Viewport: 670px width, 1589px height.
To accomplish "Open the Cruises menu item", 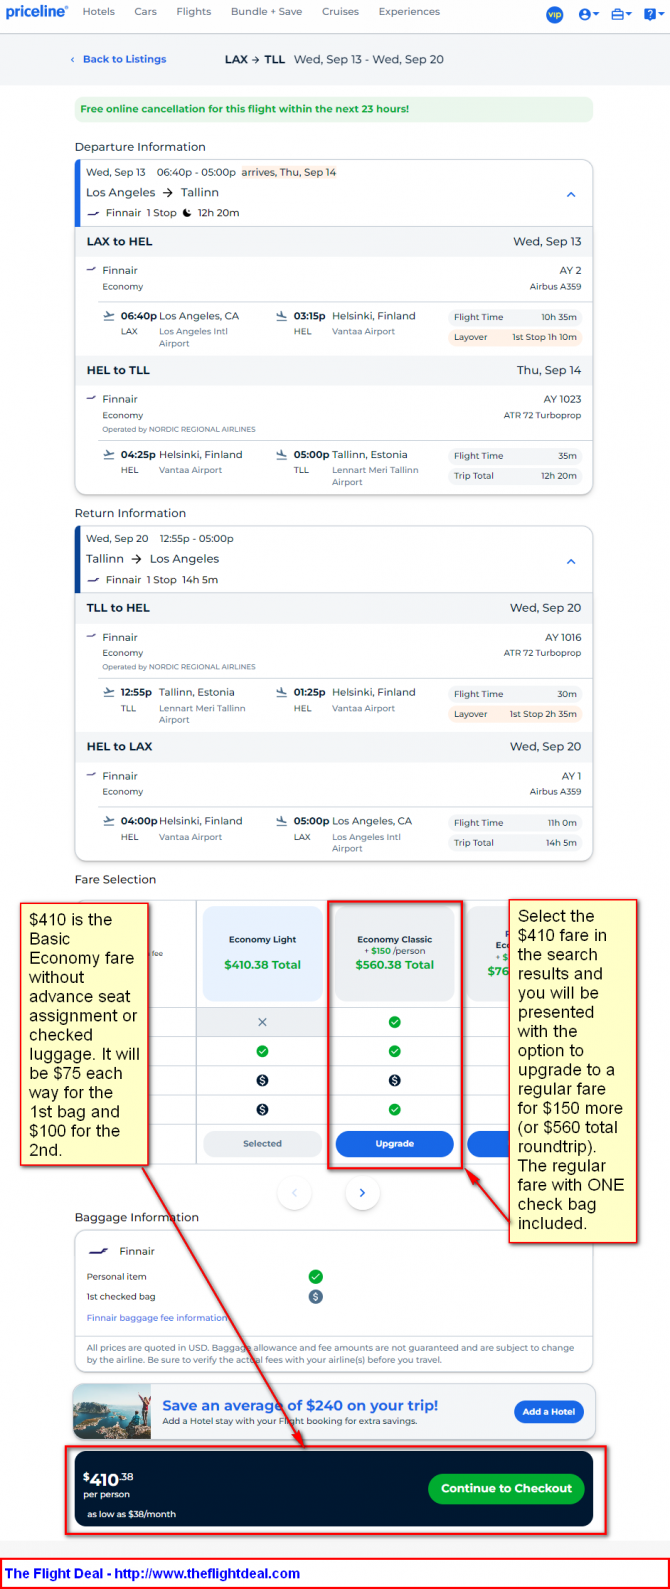I will pos(340,12).
